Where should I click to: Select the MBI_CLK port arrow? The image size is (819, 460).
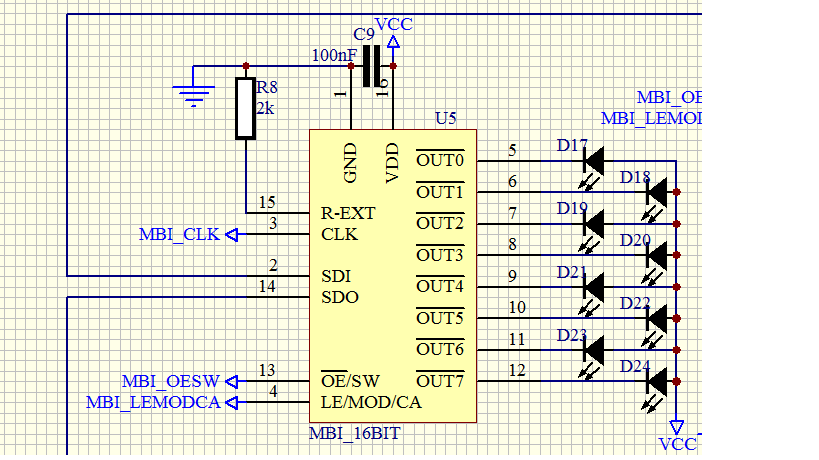[x=231, y=235]
